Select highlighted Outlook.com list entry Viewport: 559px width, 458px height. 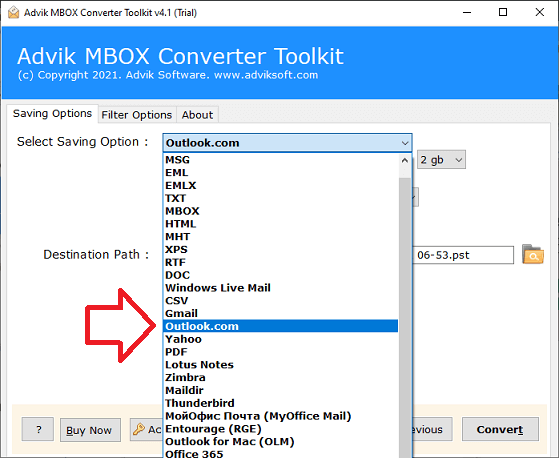(281, 326)
